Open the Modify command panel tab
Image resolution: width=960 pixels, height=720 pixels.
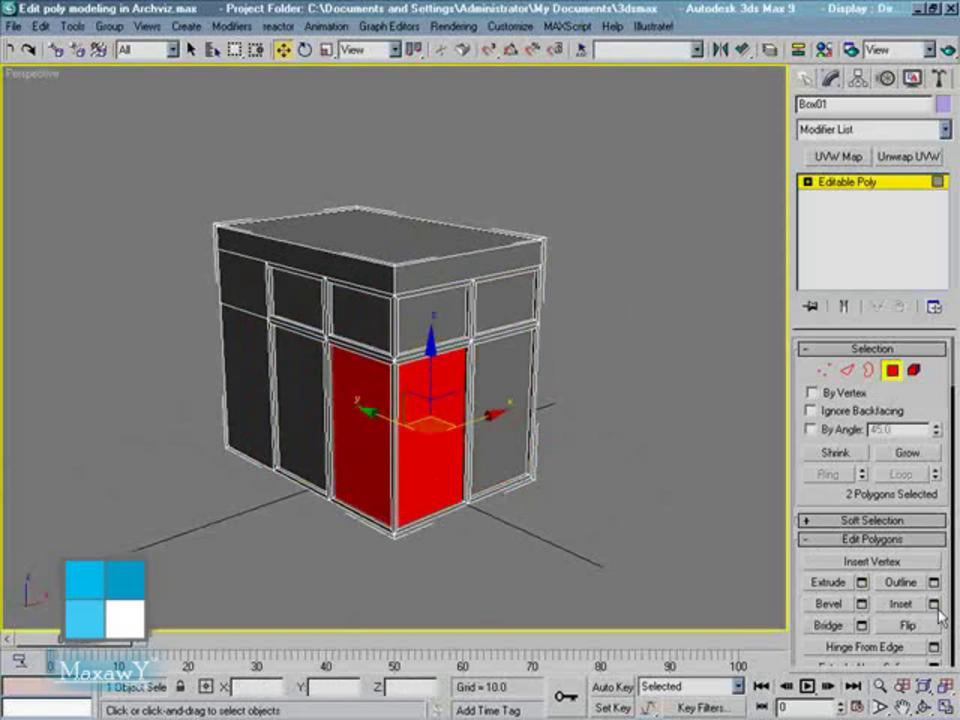tap(831, 78)
